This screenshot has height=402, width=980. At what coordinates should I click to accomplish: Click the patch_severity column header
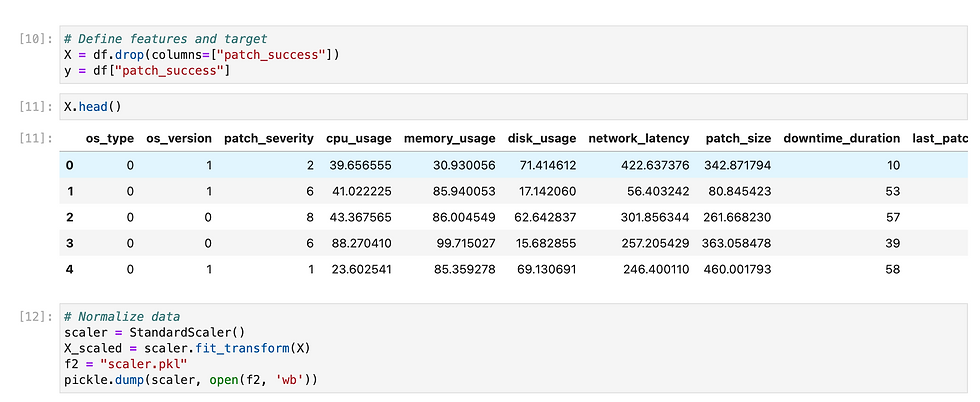pos(269,139)
